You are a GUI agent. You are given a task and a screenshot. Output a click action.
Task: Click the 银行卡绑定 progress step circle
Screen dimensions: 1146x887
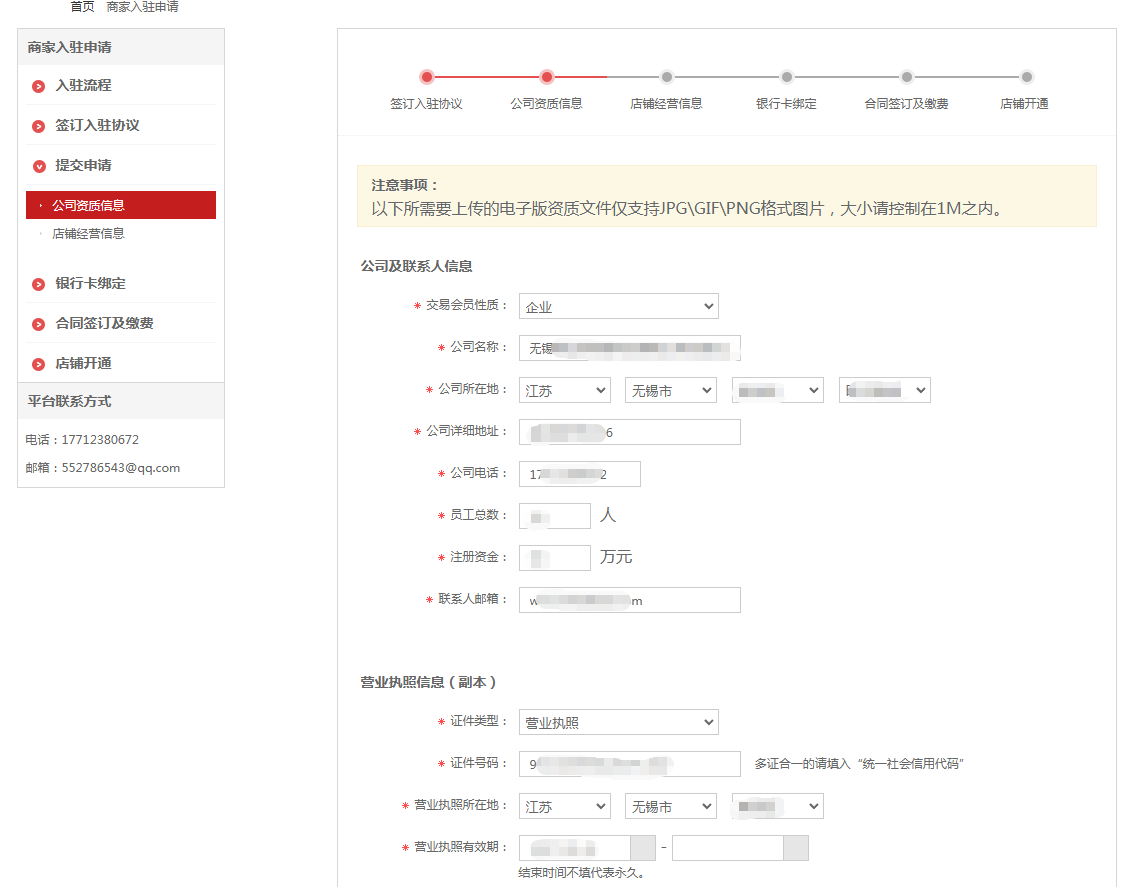787,77
